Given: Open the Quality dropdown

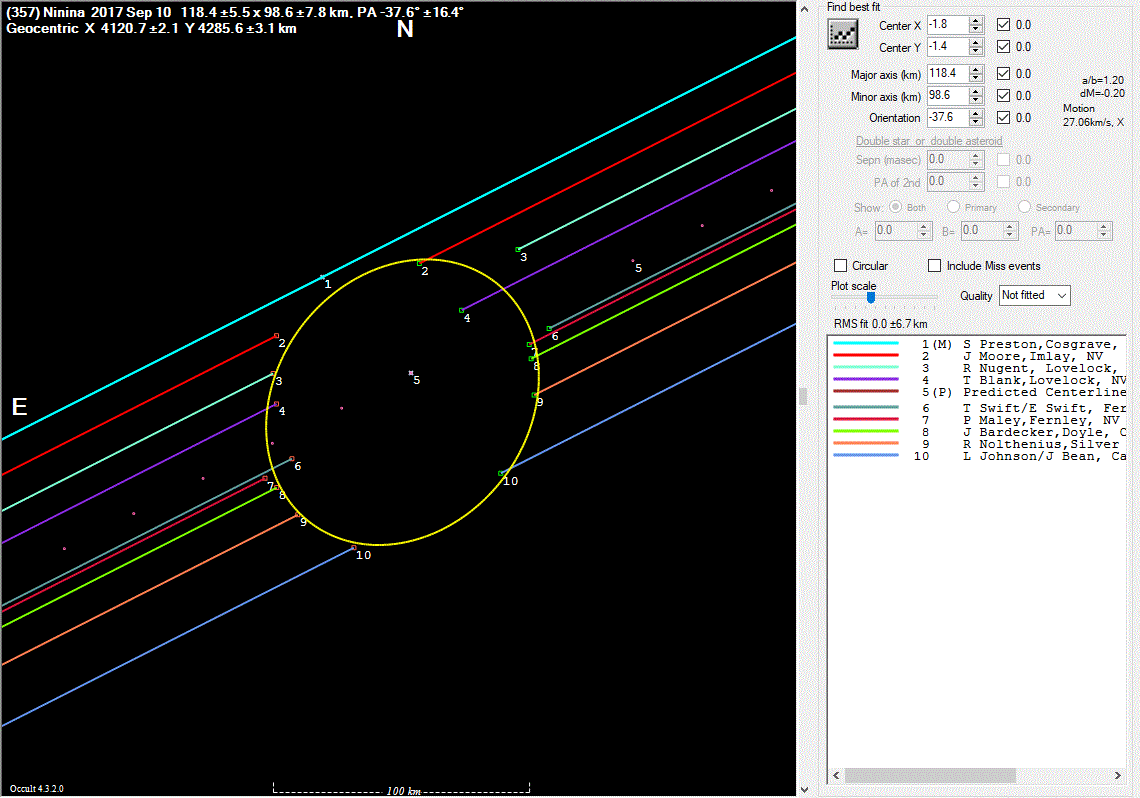Looking at the screenshot, I should 1034,295.
